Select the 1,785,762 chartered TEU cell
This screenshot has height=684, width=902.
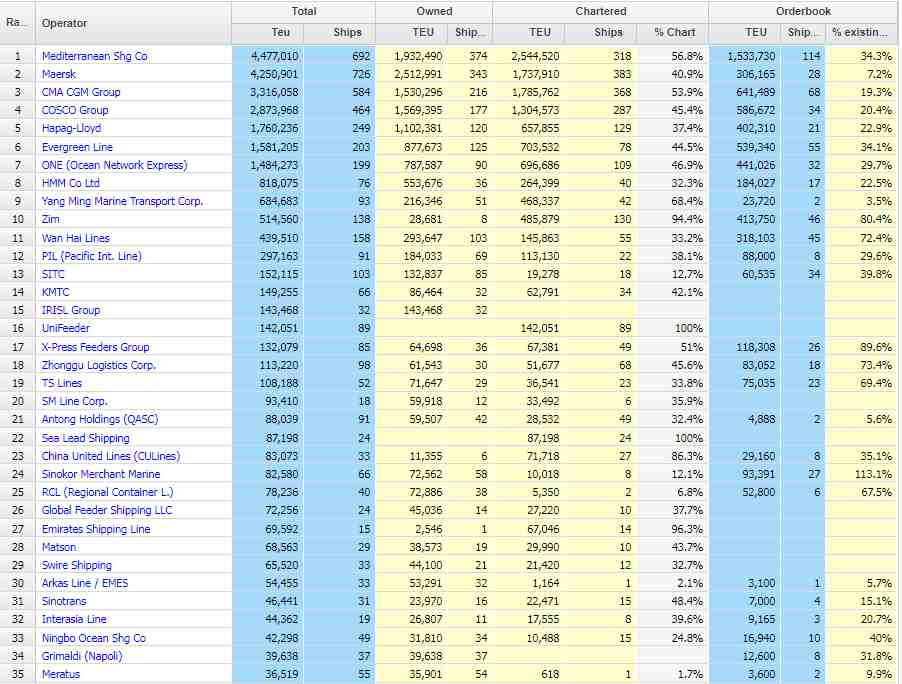528,92
